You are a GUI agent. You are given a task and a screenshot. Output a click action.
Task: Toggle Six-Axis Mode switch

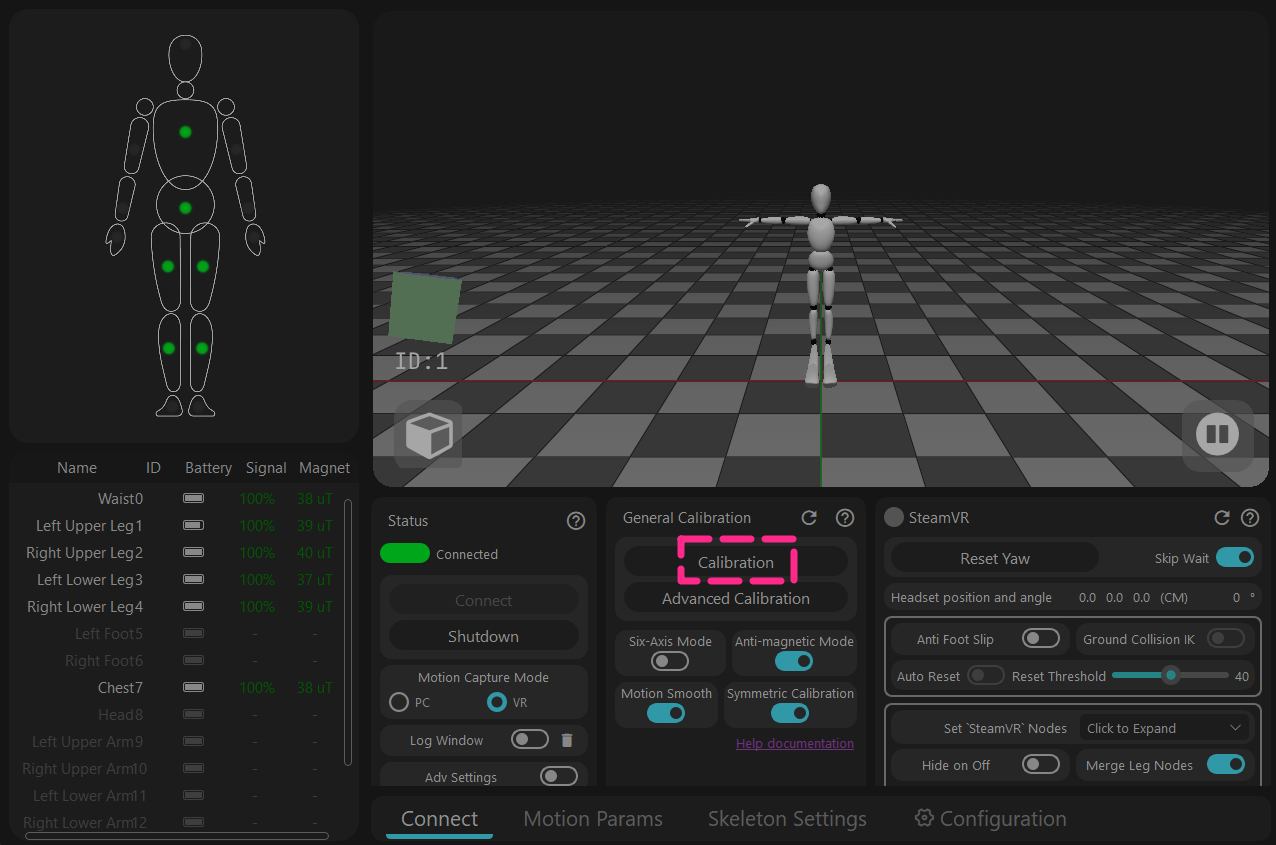click(670, 661)
